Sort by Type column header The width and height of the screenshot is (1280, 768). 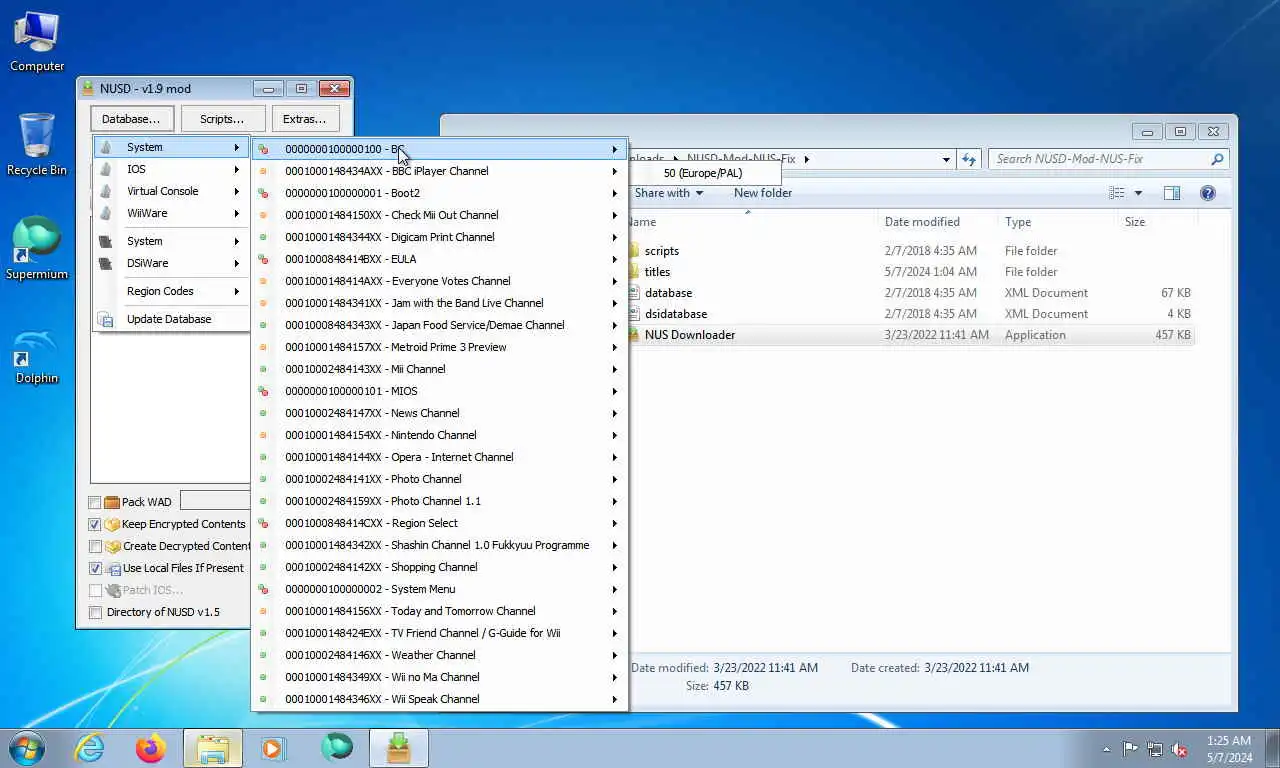click(1058, 222)
